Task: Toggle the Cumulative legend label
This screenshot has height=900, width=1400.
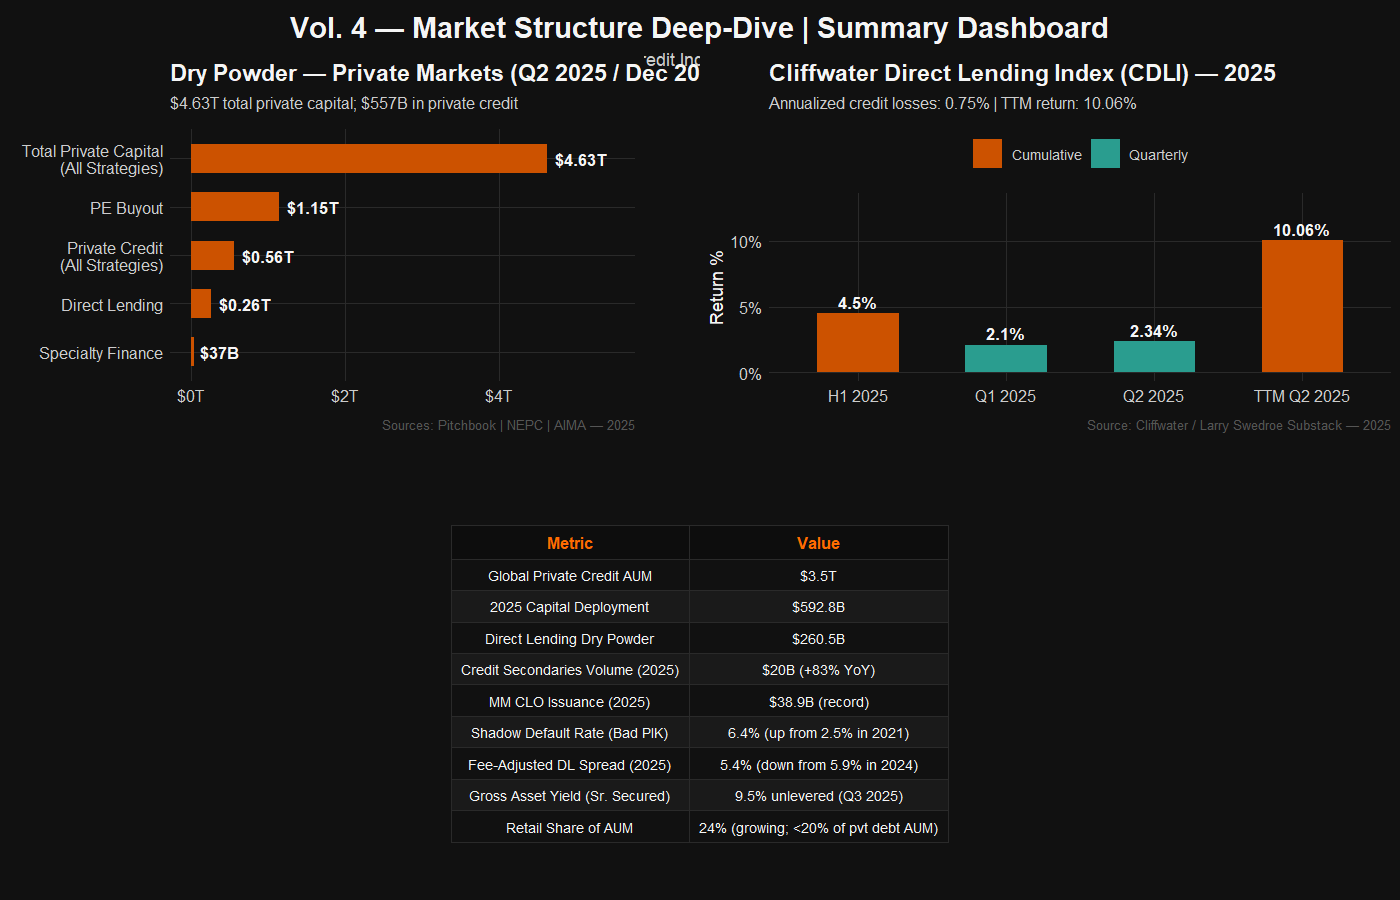Action: [x=1046, y=155]
